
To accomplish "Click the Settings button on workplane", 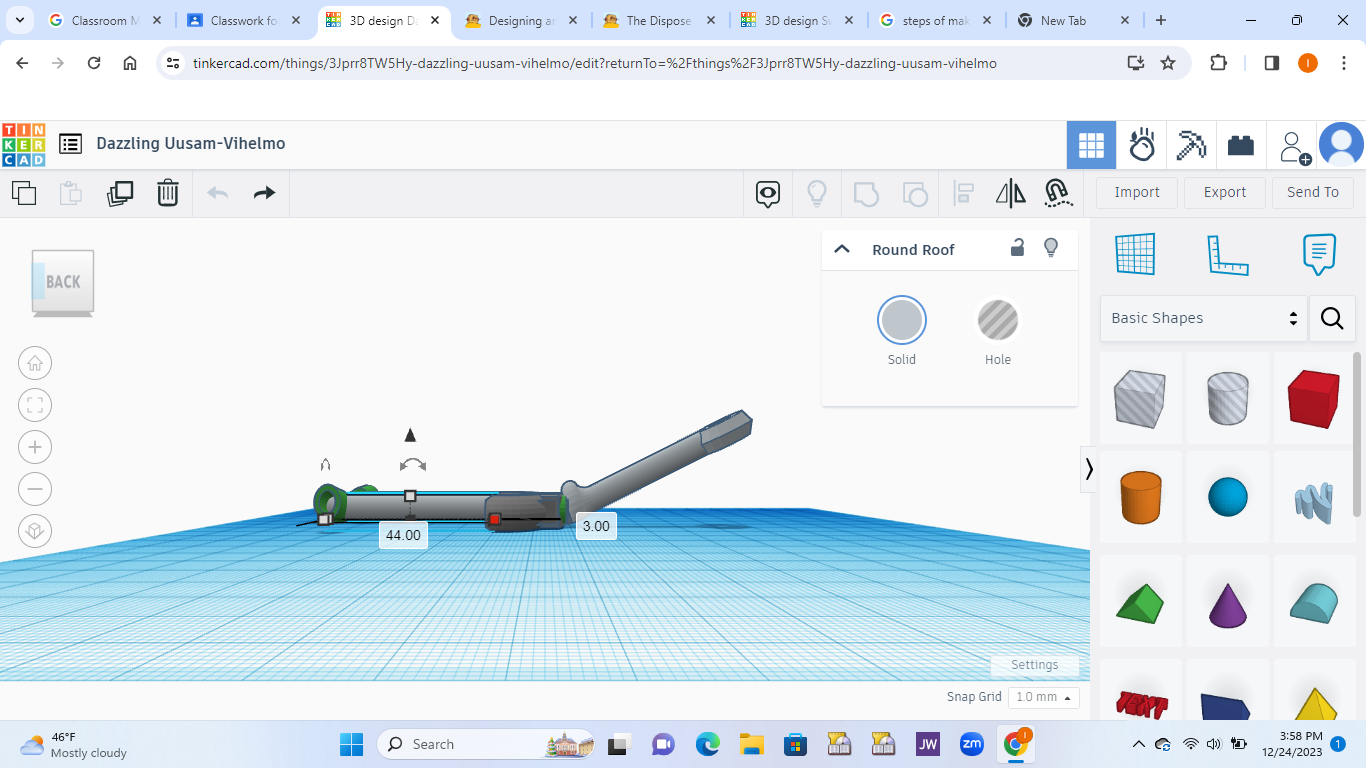I will (x=1034, y=665).
